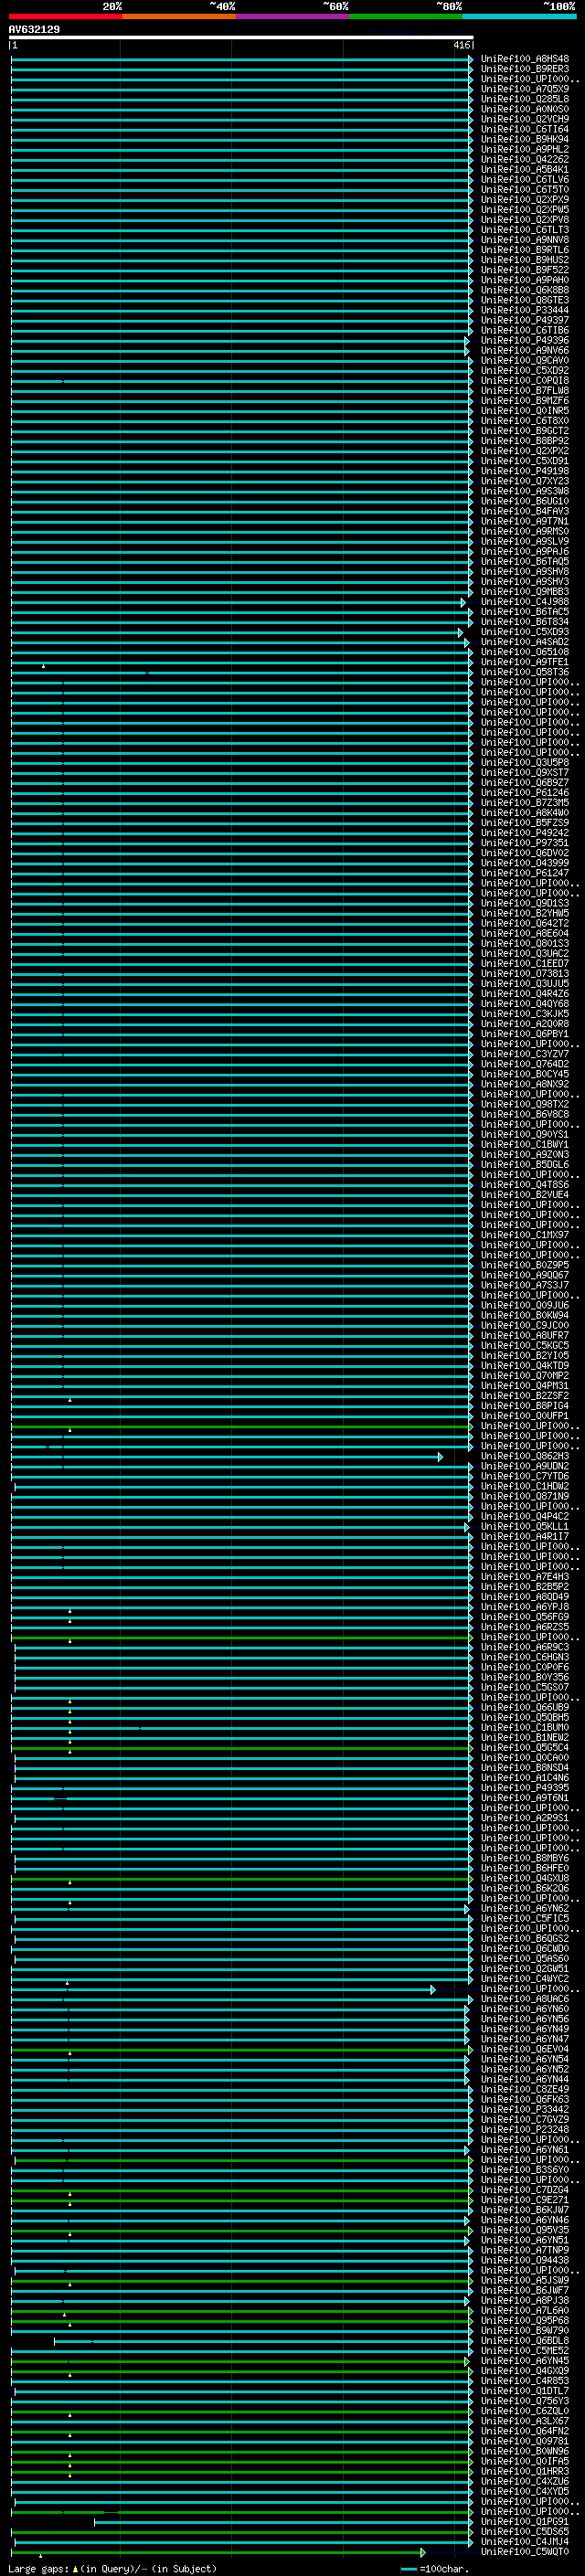Click query end position 416

[x=461, y=45]
